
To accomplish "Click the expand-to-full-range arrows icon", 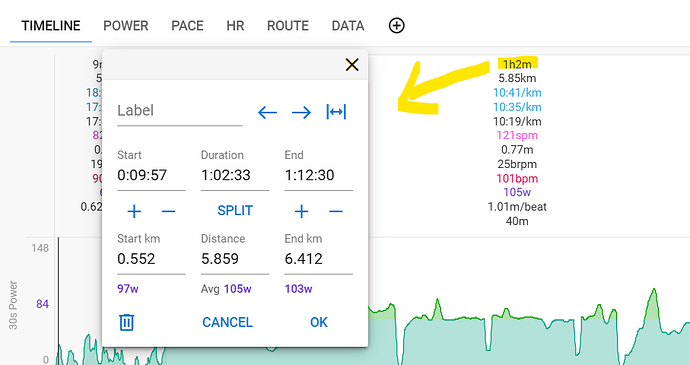I will tap(336, 112).
